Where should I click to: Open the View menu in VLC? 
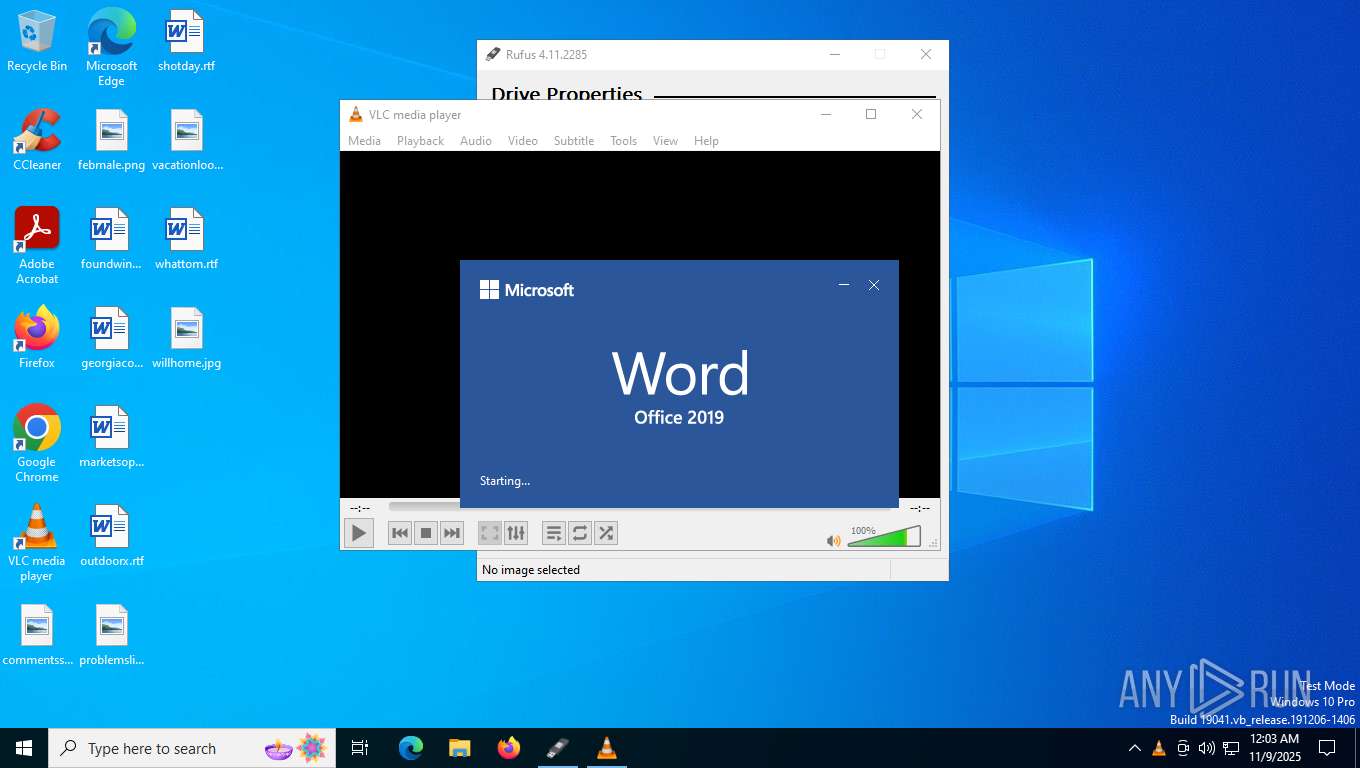pyautogui.click(x=665, y=141)
